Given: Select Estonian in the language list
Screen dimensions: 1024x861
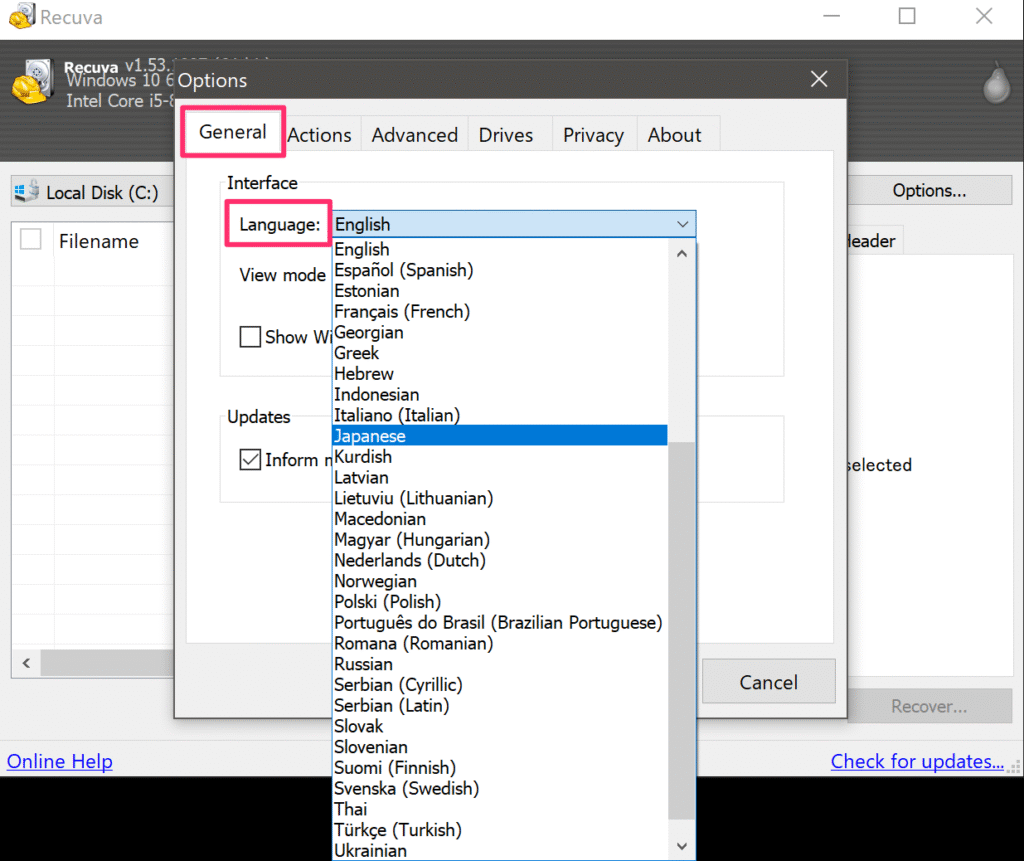Looking at the screenshot, I should point(500,291).
